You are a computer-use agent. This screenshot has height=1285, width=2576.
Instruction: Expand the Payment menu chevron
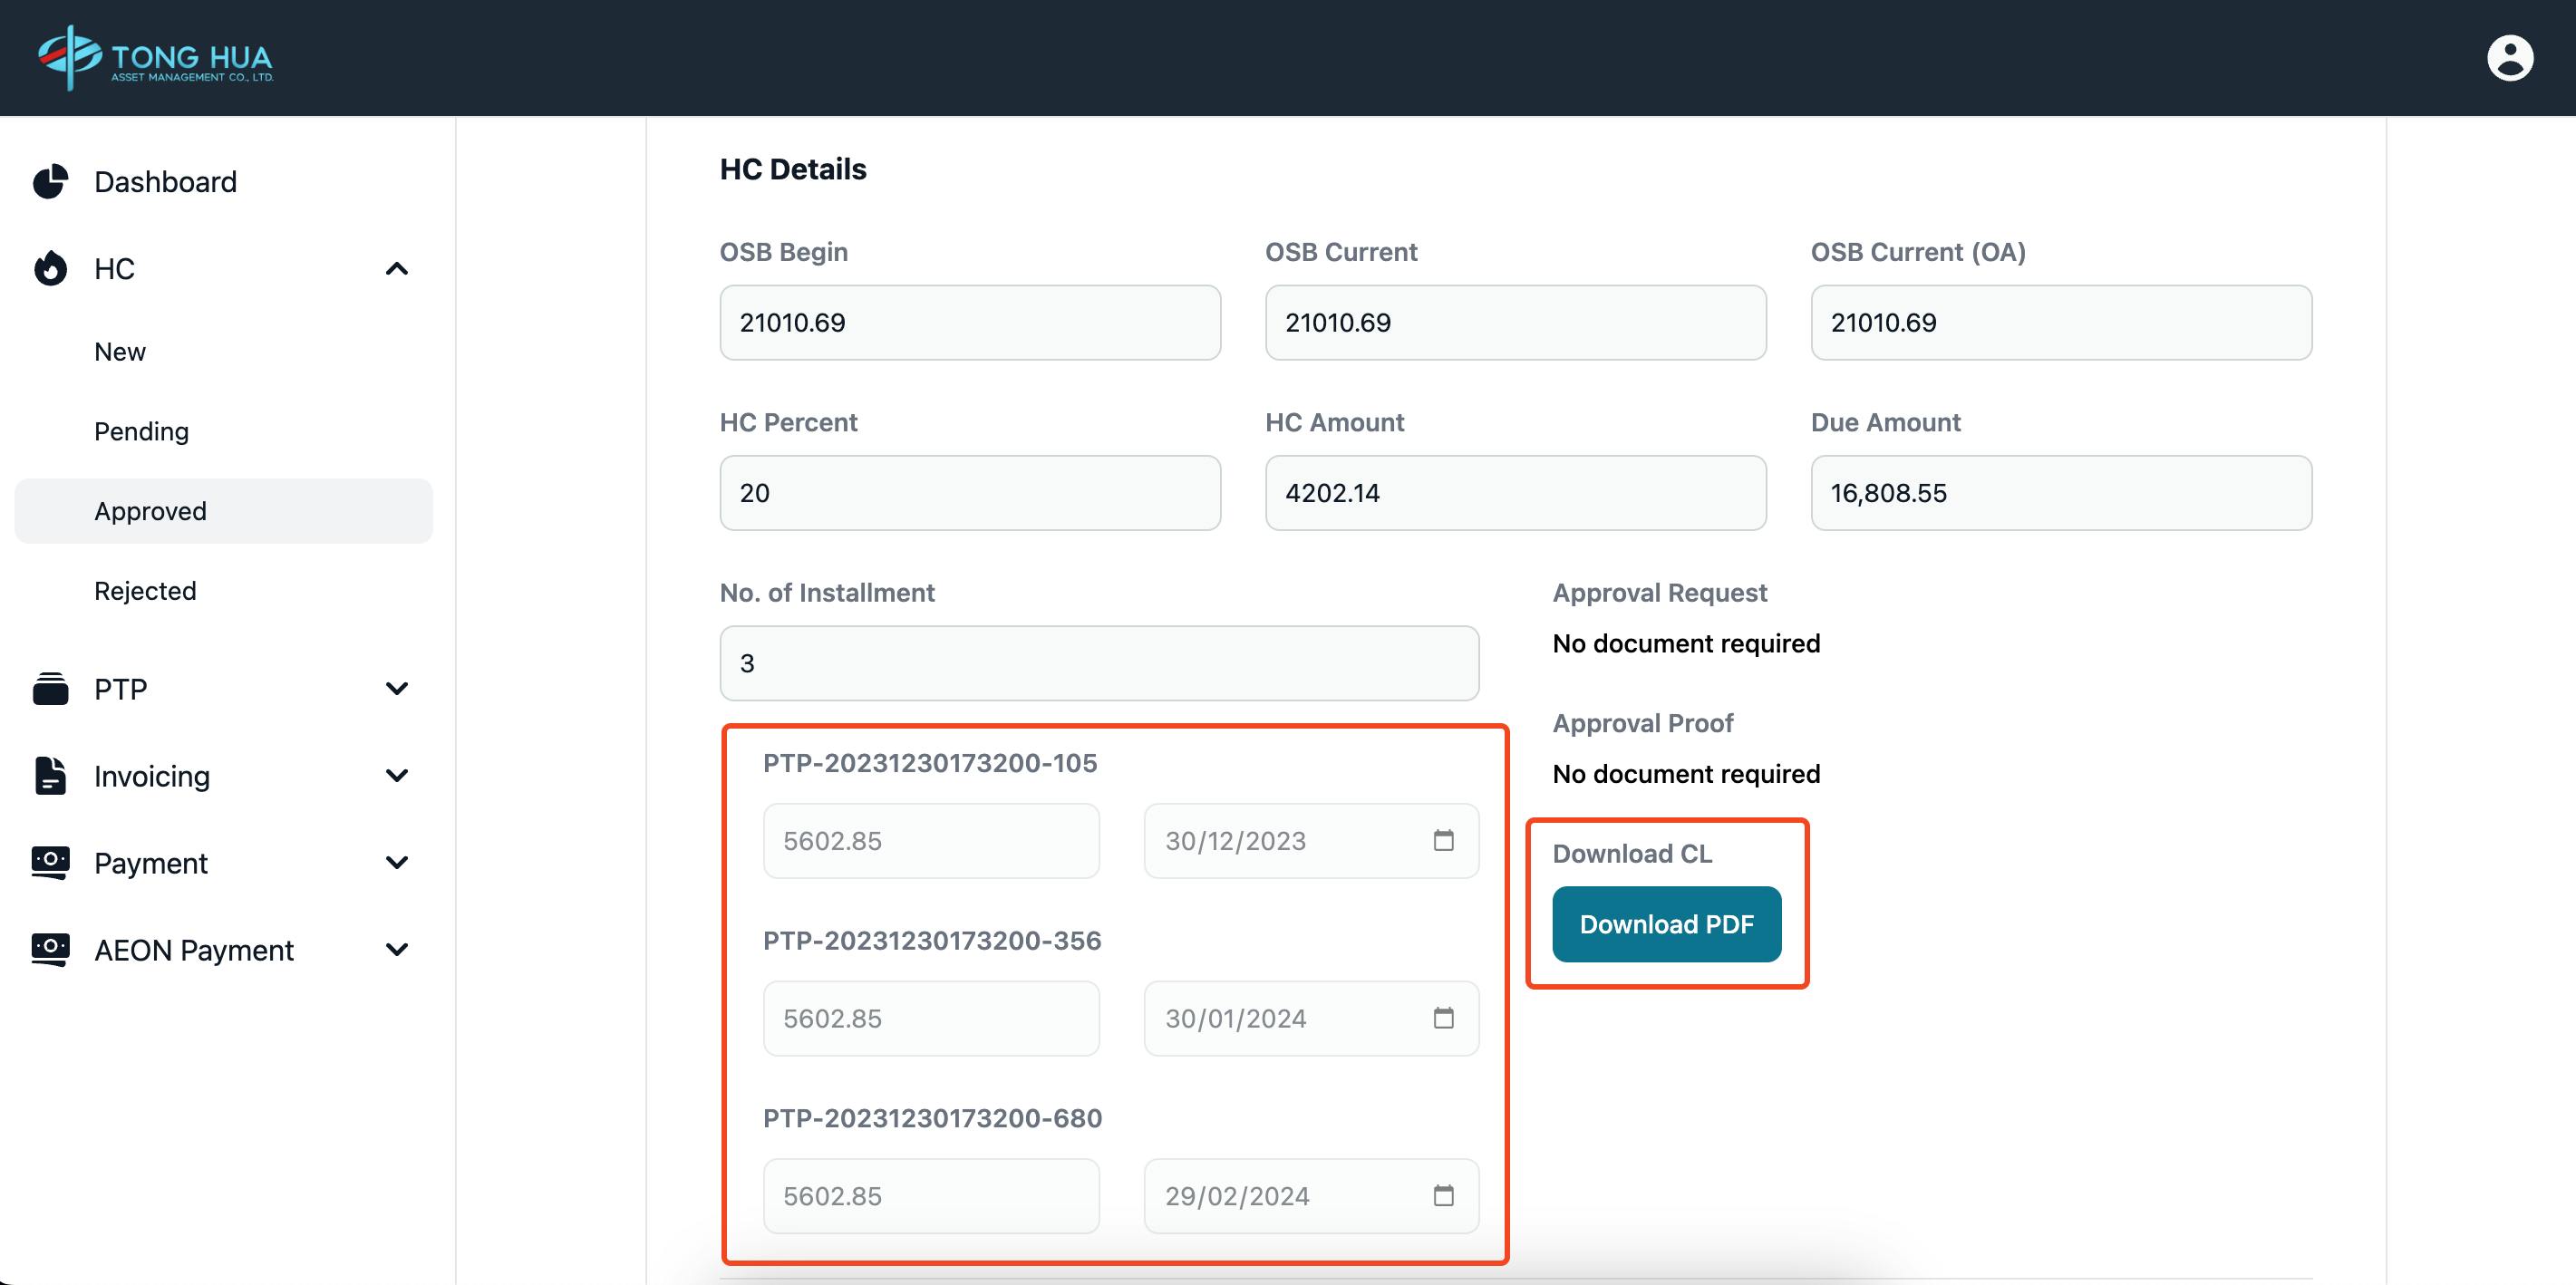click(x=397, y=863)
